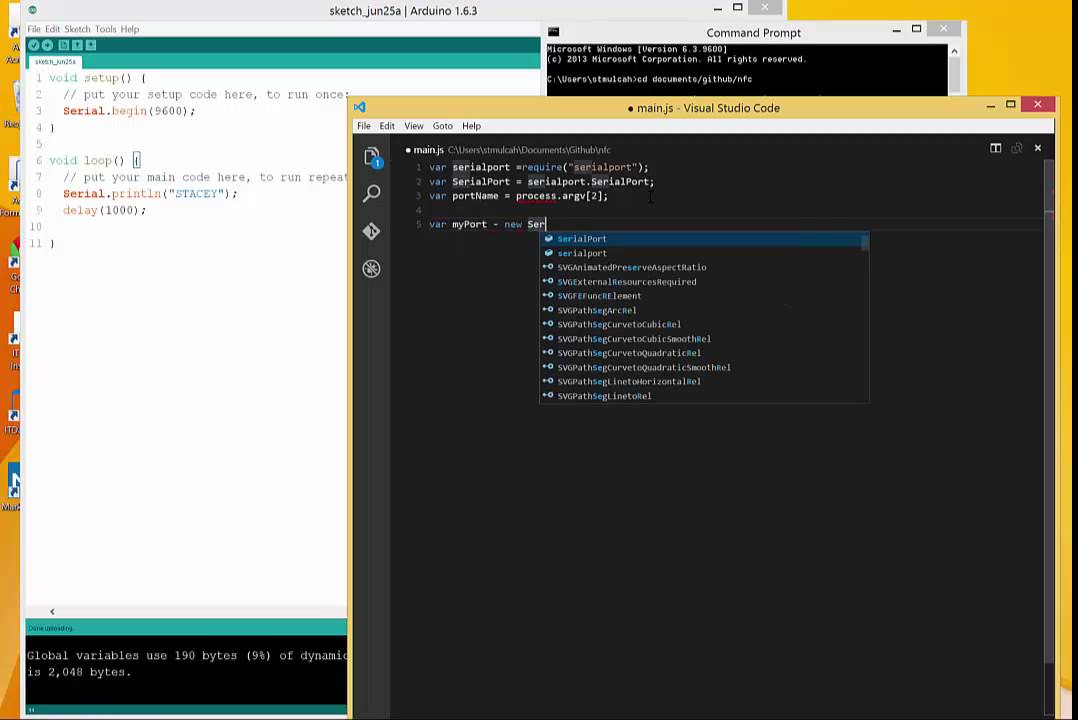Viewport: 1078px width, 720px height.
Task: Choose SVGPathSegCurvetoQuadraticRel suggestion
Action: (x=703, y=353)
